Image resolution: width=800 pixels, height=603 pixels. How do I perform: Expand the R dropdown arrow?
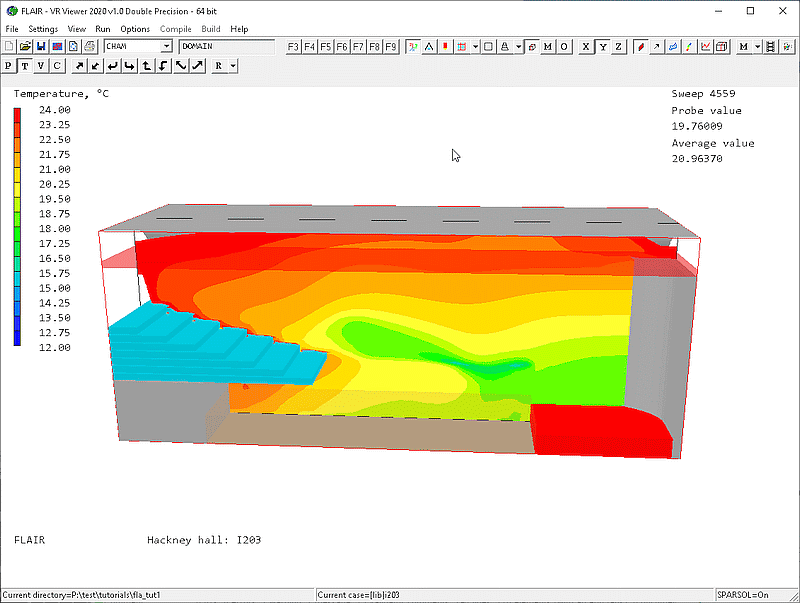232,65
